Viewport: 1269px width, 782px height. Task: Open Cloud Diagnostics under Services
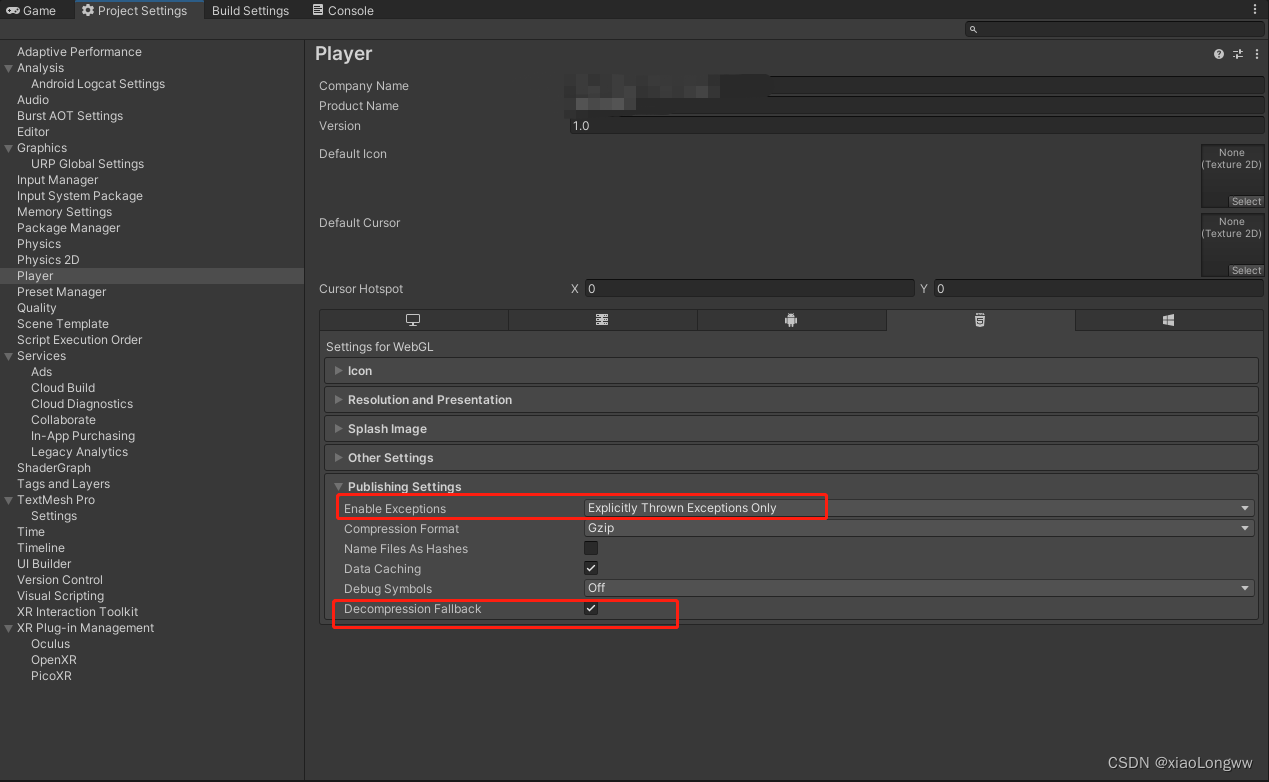click(82, 404)
